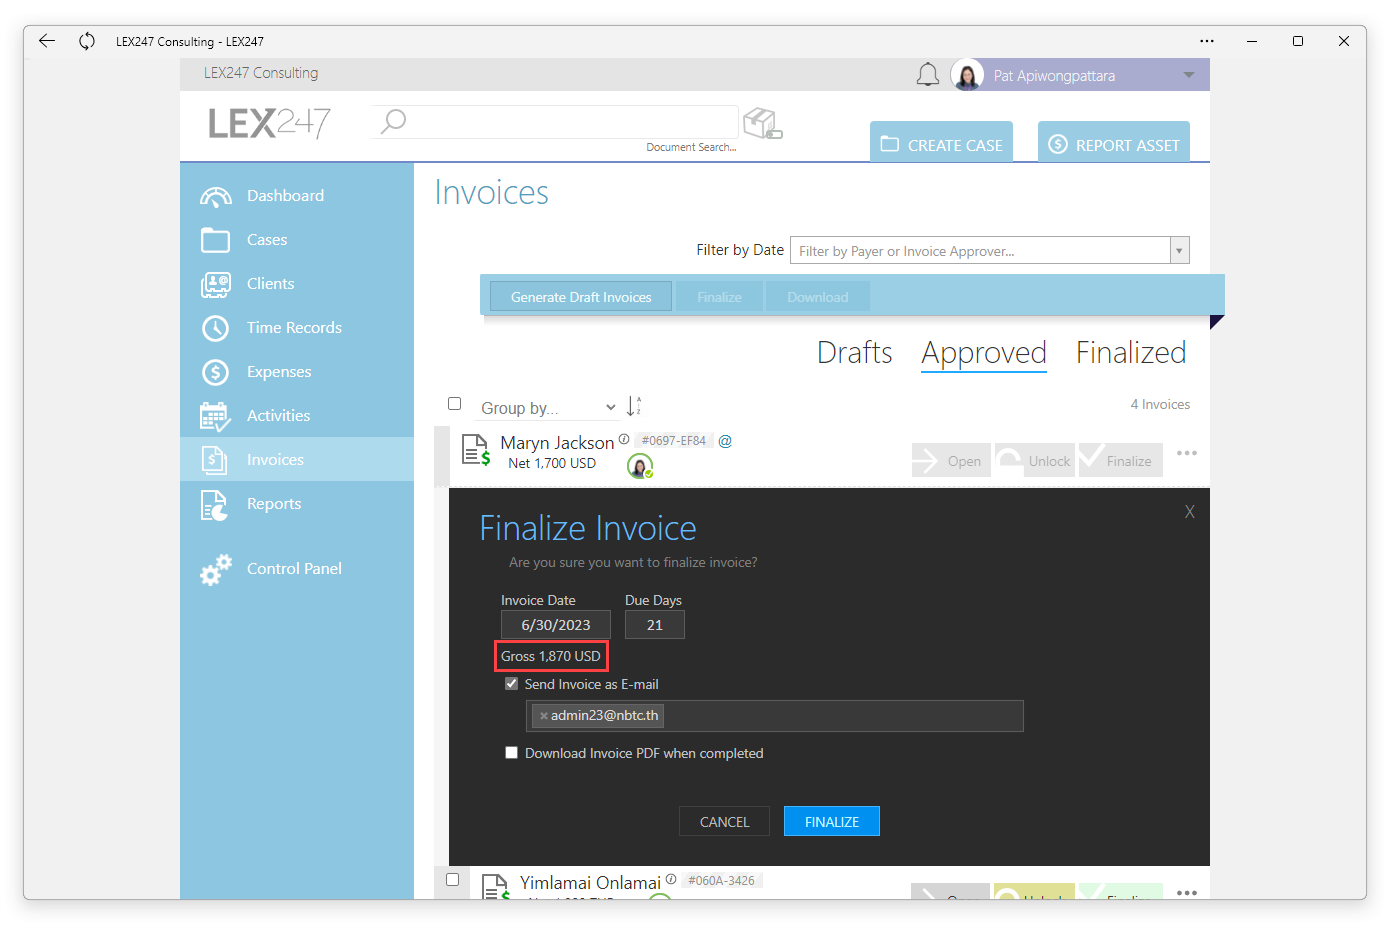Uncheck Send Invoice as E-mail
The image size is (1390, 925).
pos(512,684)
